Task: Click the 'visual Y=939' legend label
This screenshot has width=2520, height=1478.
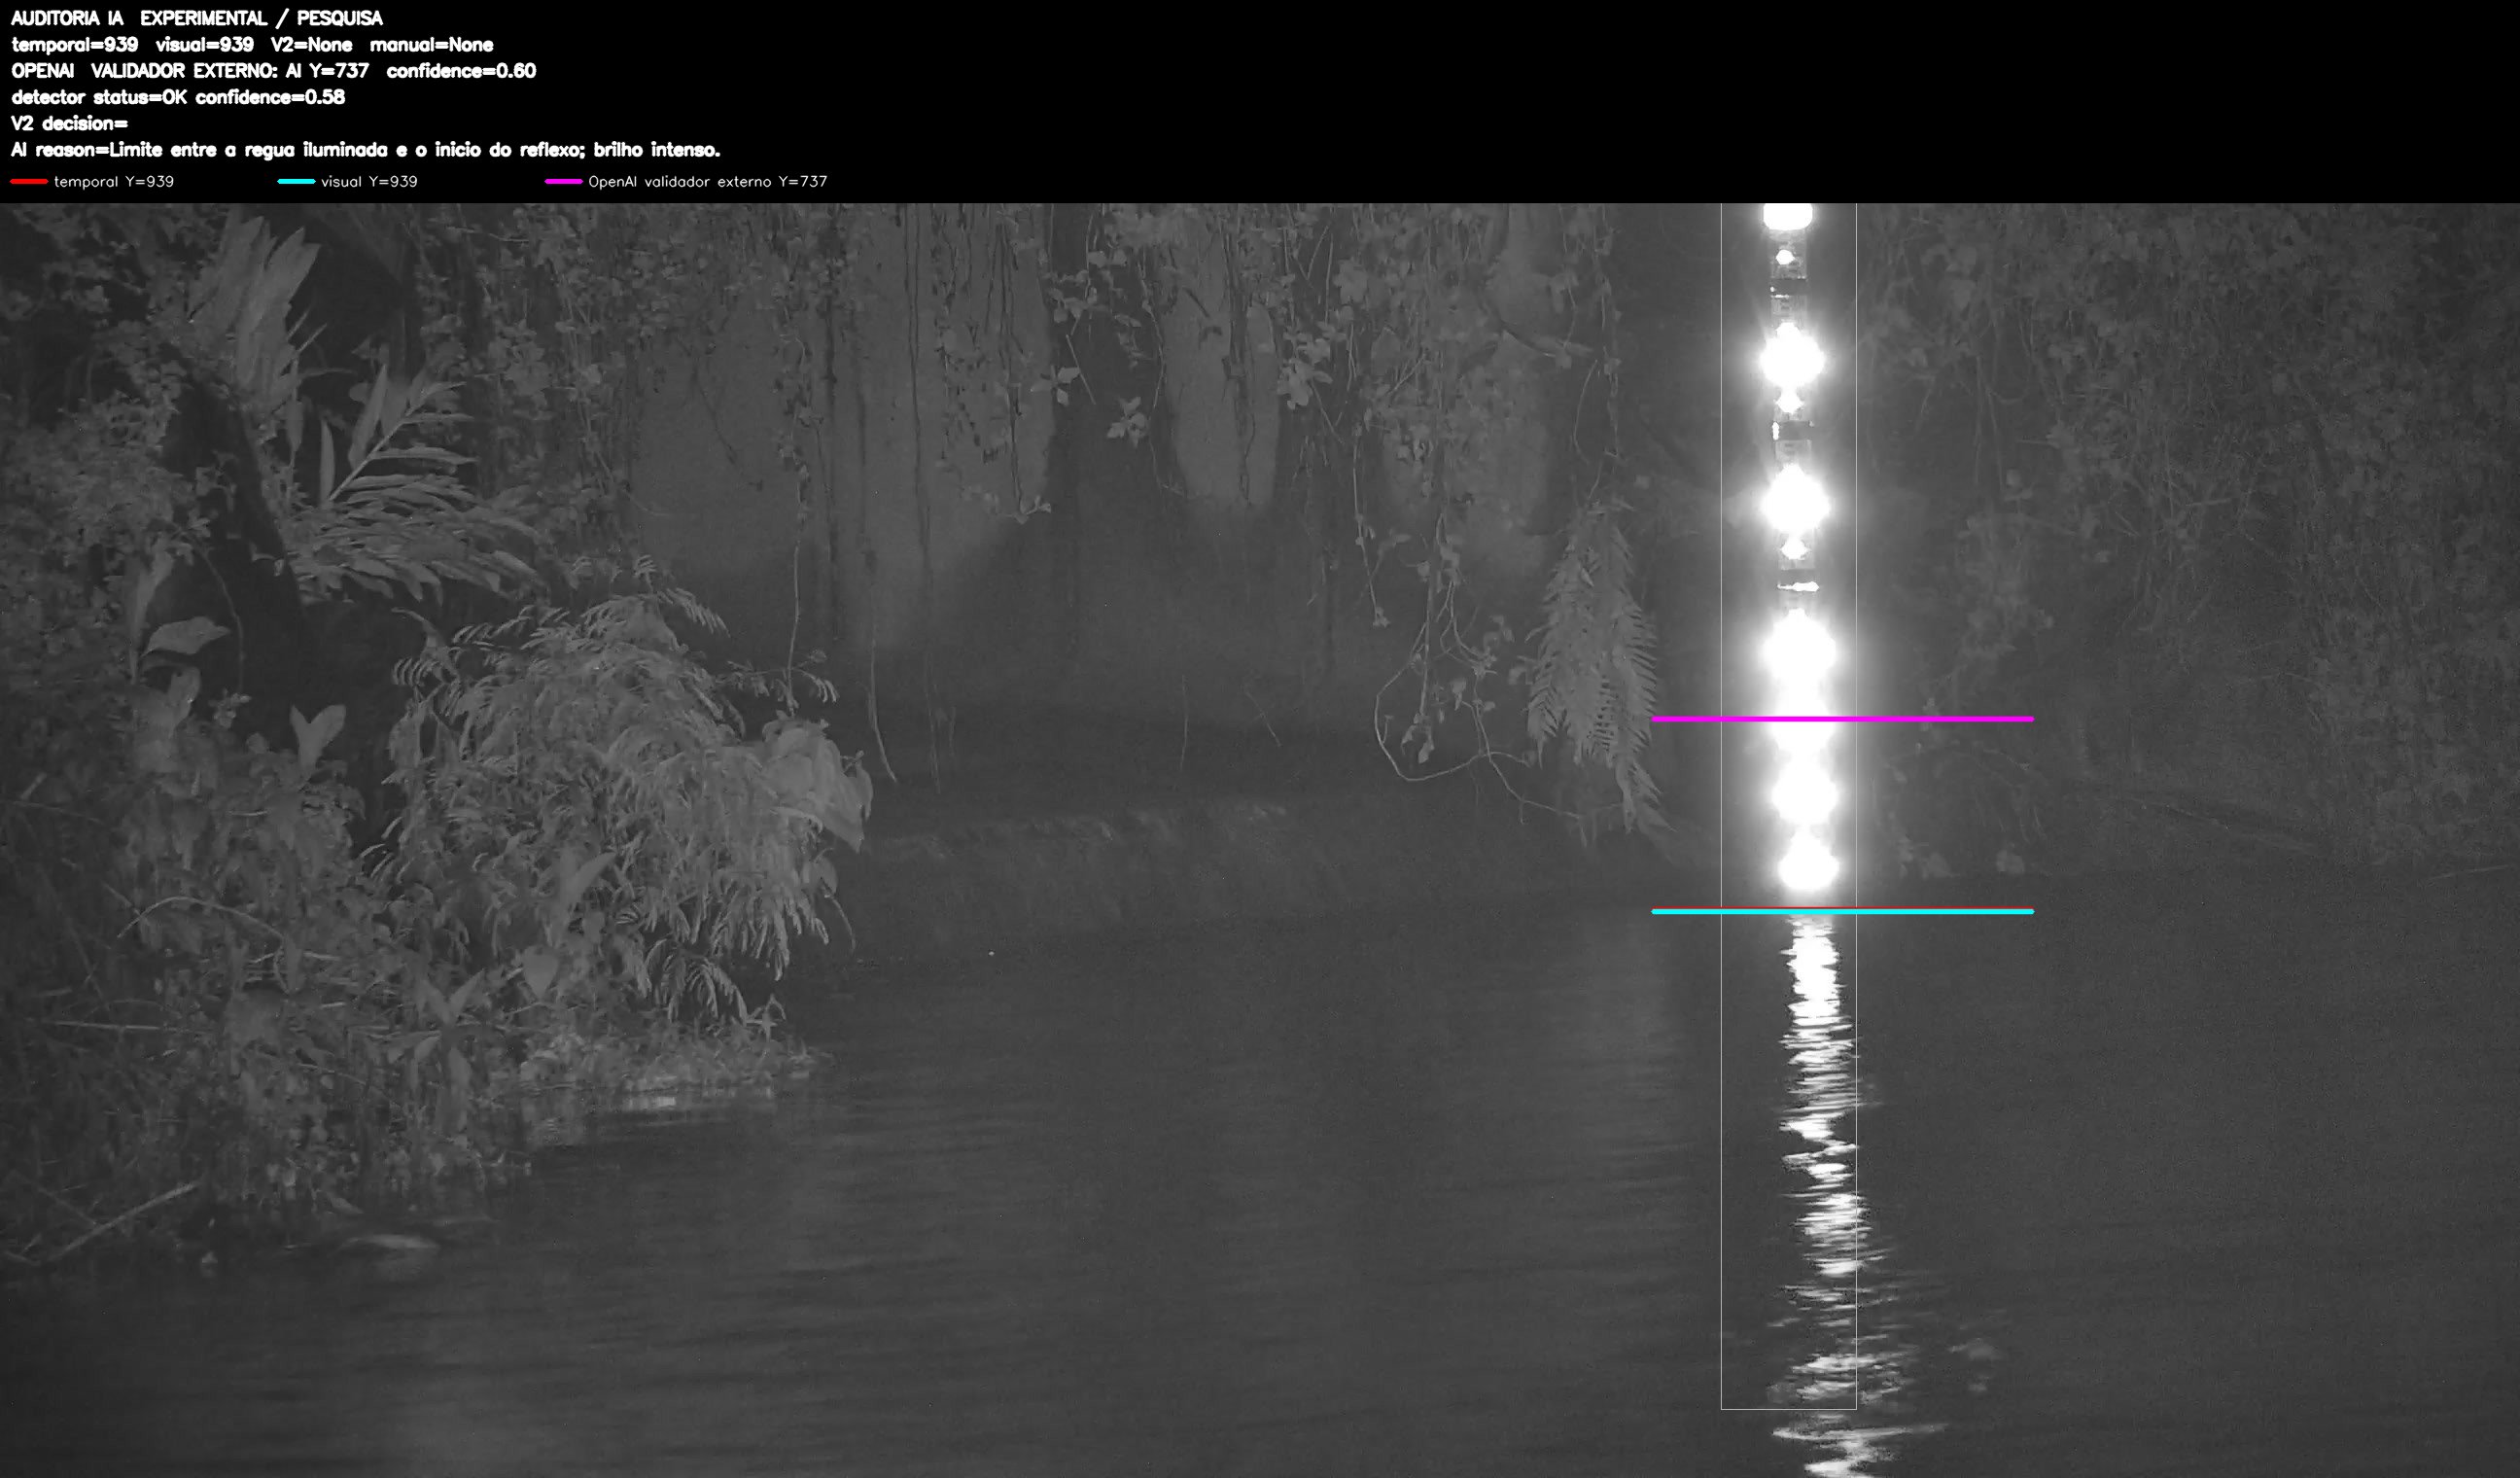Action: (369, 181)
